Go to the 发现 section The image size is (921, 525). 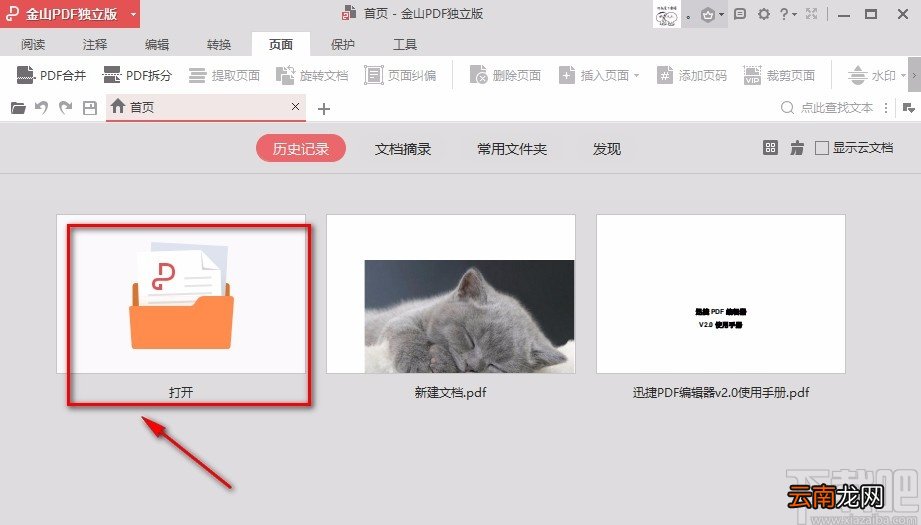(x=607, y=149)
